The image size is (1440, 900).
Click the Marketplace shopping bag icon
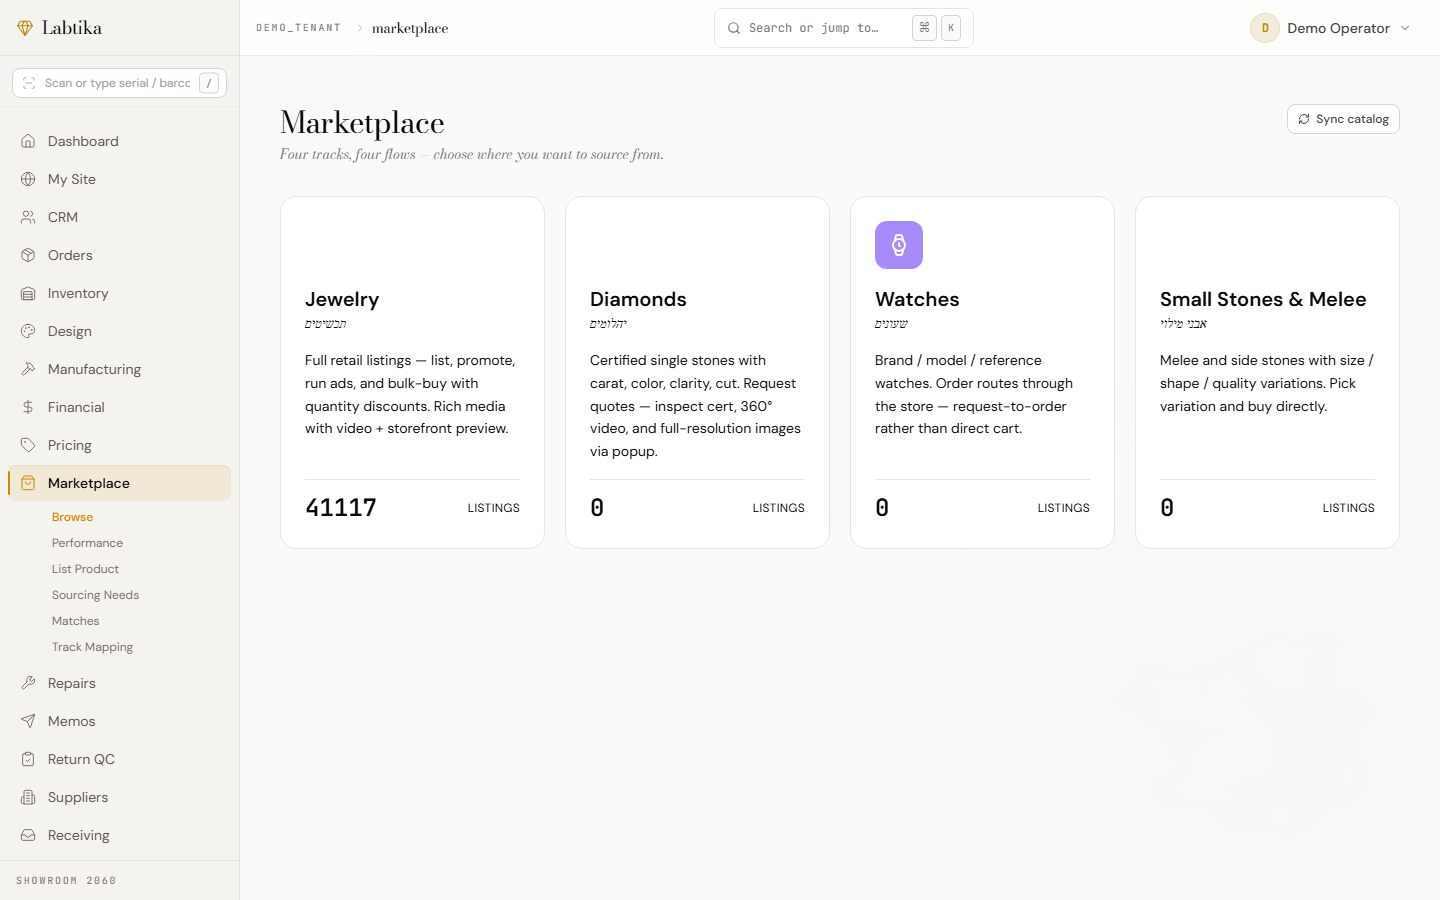click(x=28, y=483)
